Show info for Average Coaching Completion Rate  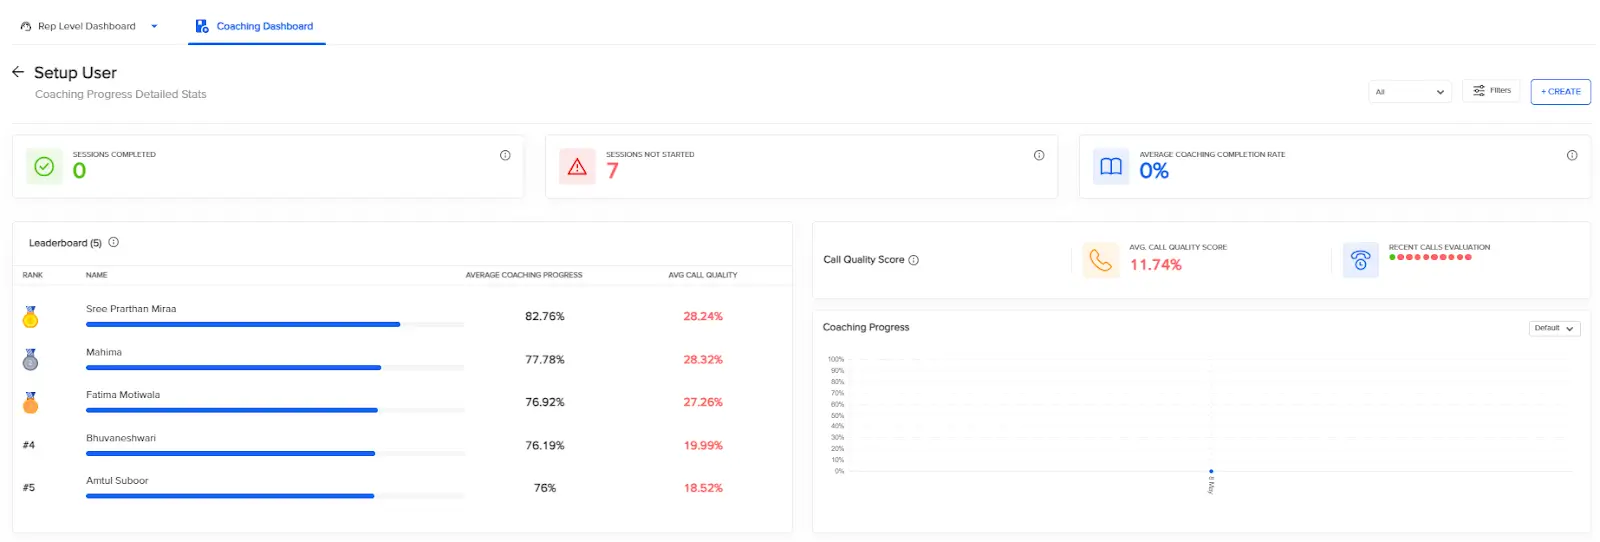pos(1572,155)
